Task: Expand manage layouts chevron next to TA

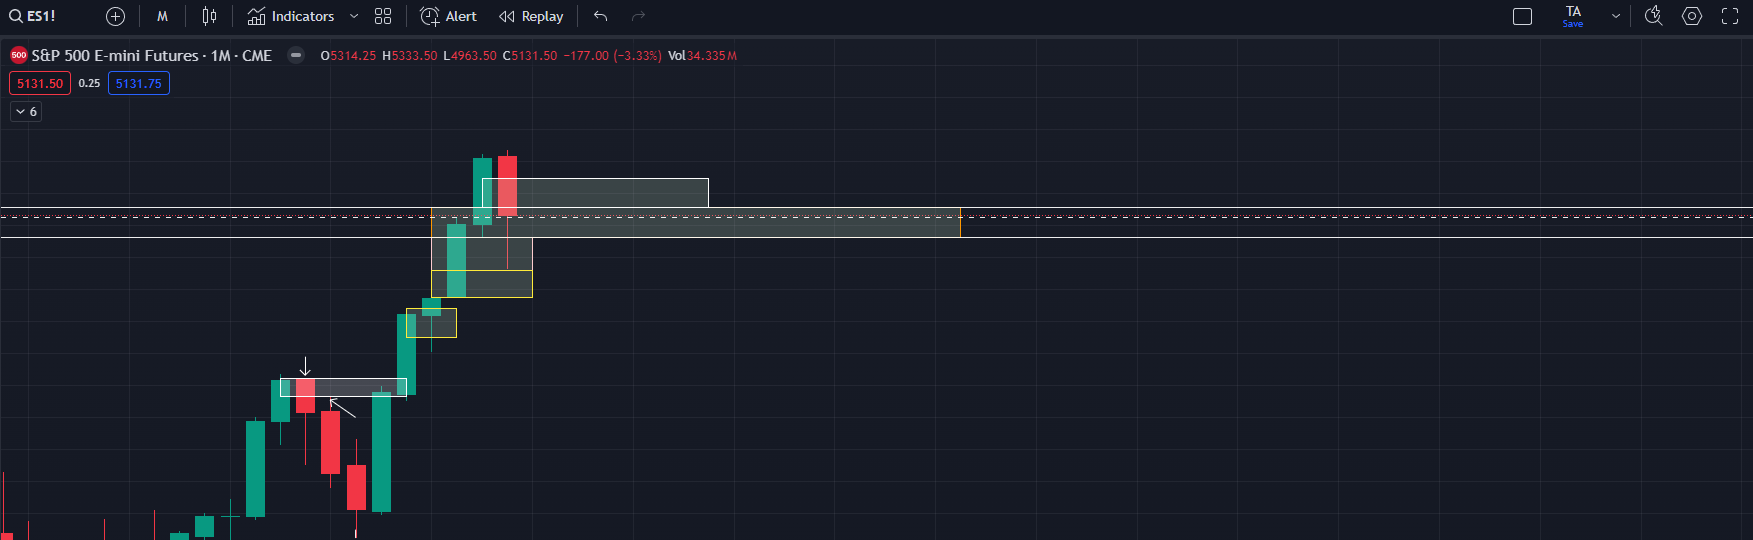Action: [1615, 16]
